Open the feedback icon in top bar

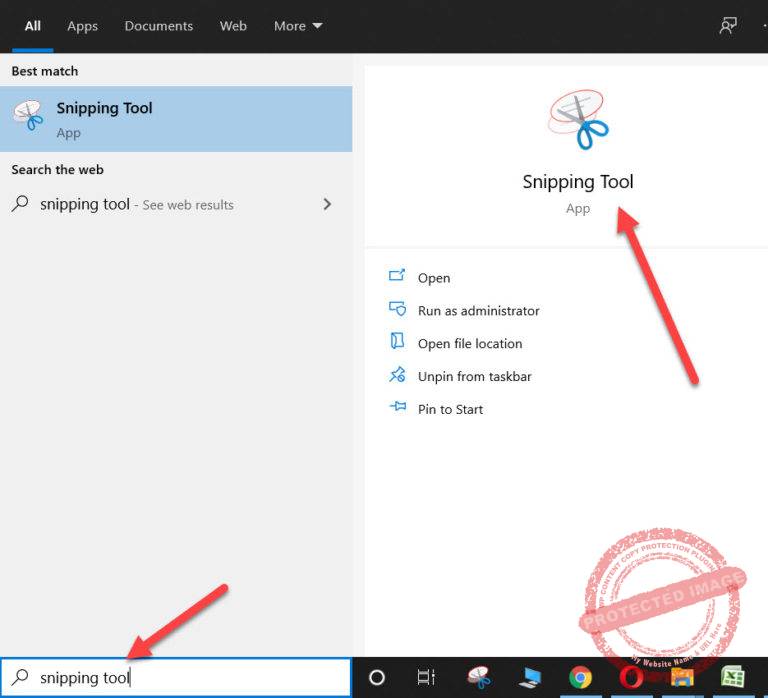pos(728,25)
